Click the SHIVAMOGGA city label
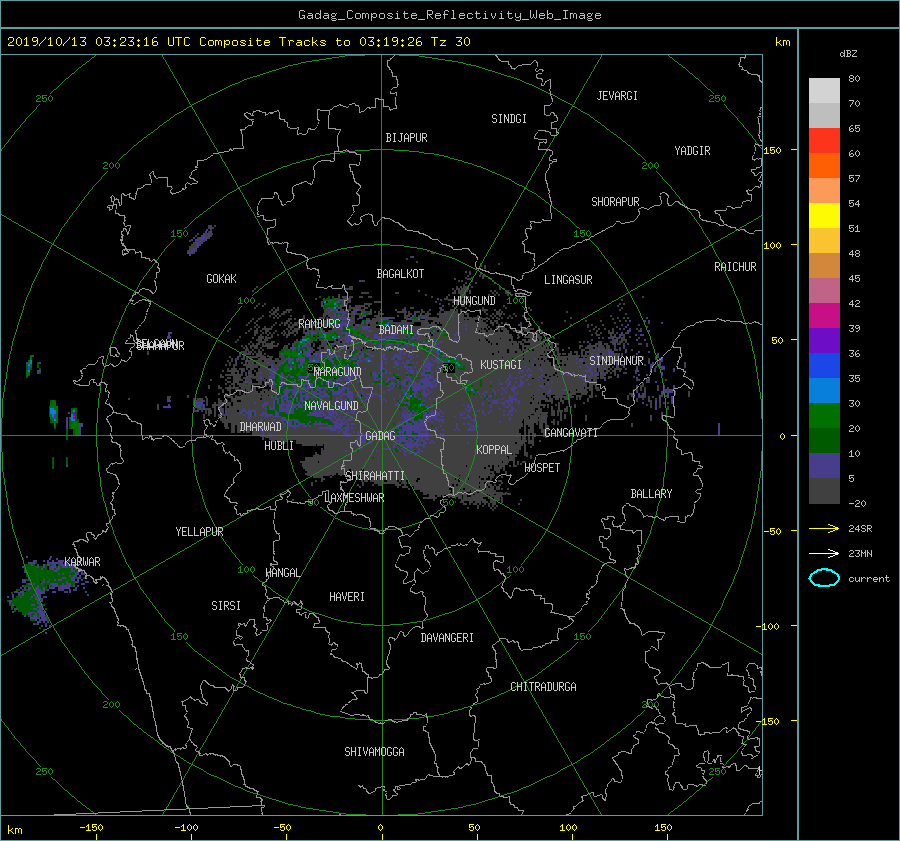Image resolution: width=900 pixels, height=841 pixels. tap(374, 752)
